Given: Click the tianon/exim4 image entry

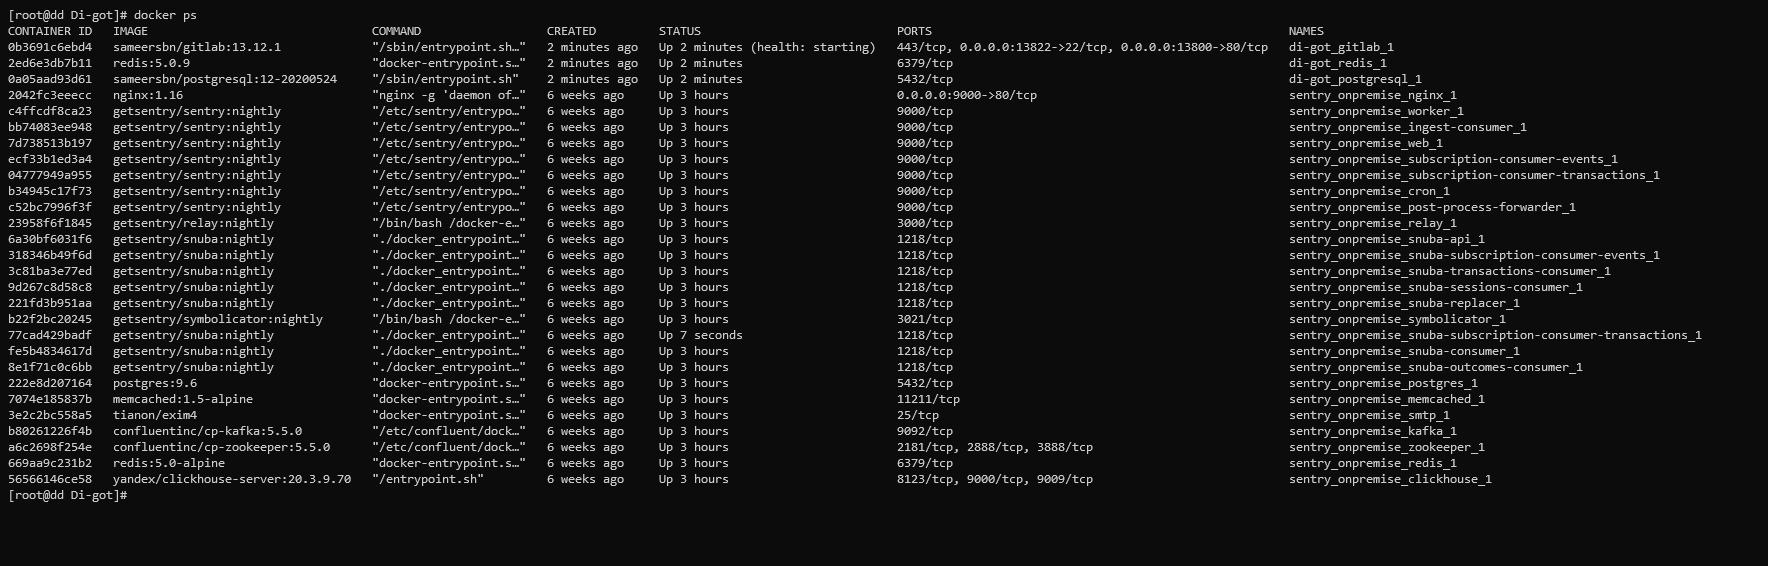Looking at the screenshot, I should 155,415.
